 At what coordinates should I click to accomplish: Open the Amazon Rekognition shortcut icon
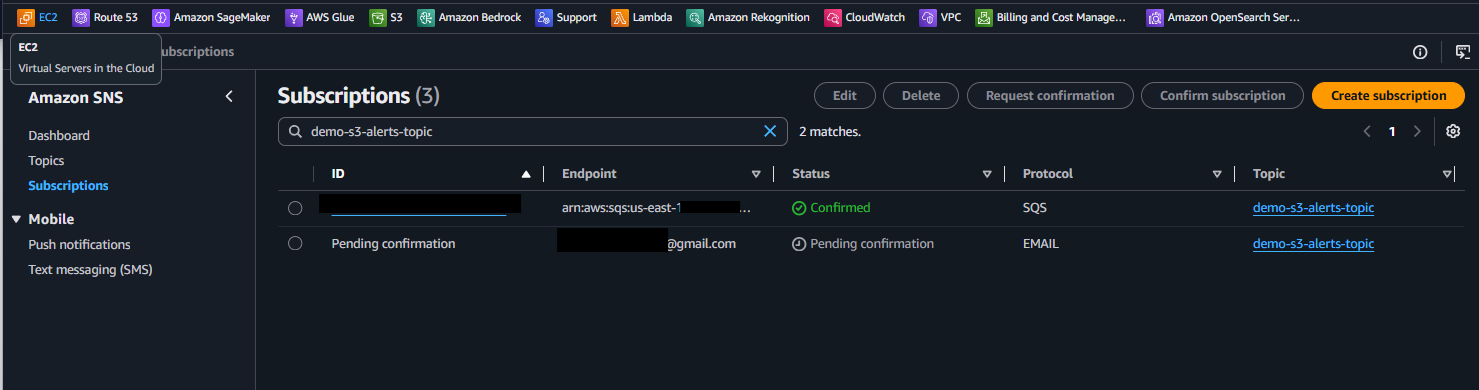click(694, 17)
